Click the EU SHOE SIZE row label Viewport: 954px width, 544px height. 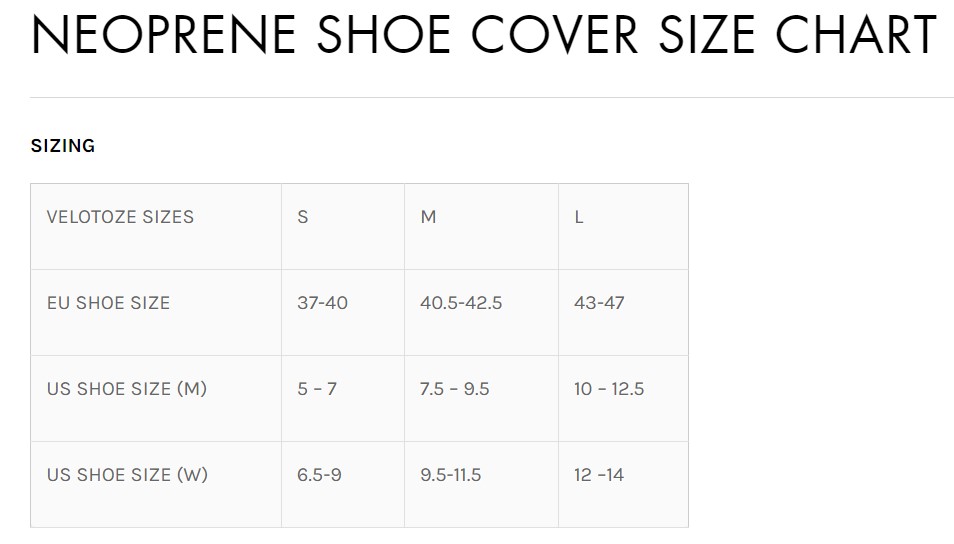tap(108, 303)
